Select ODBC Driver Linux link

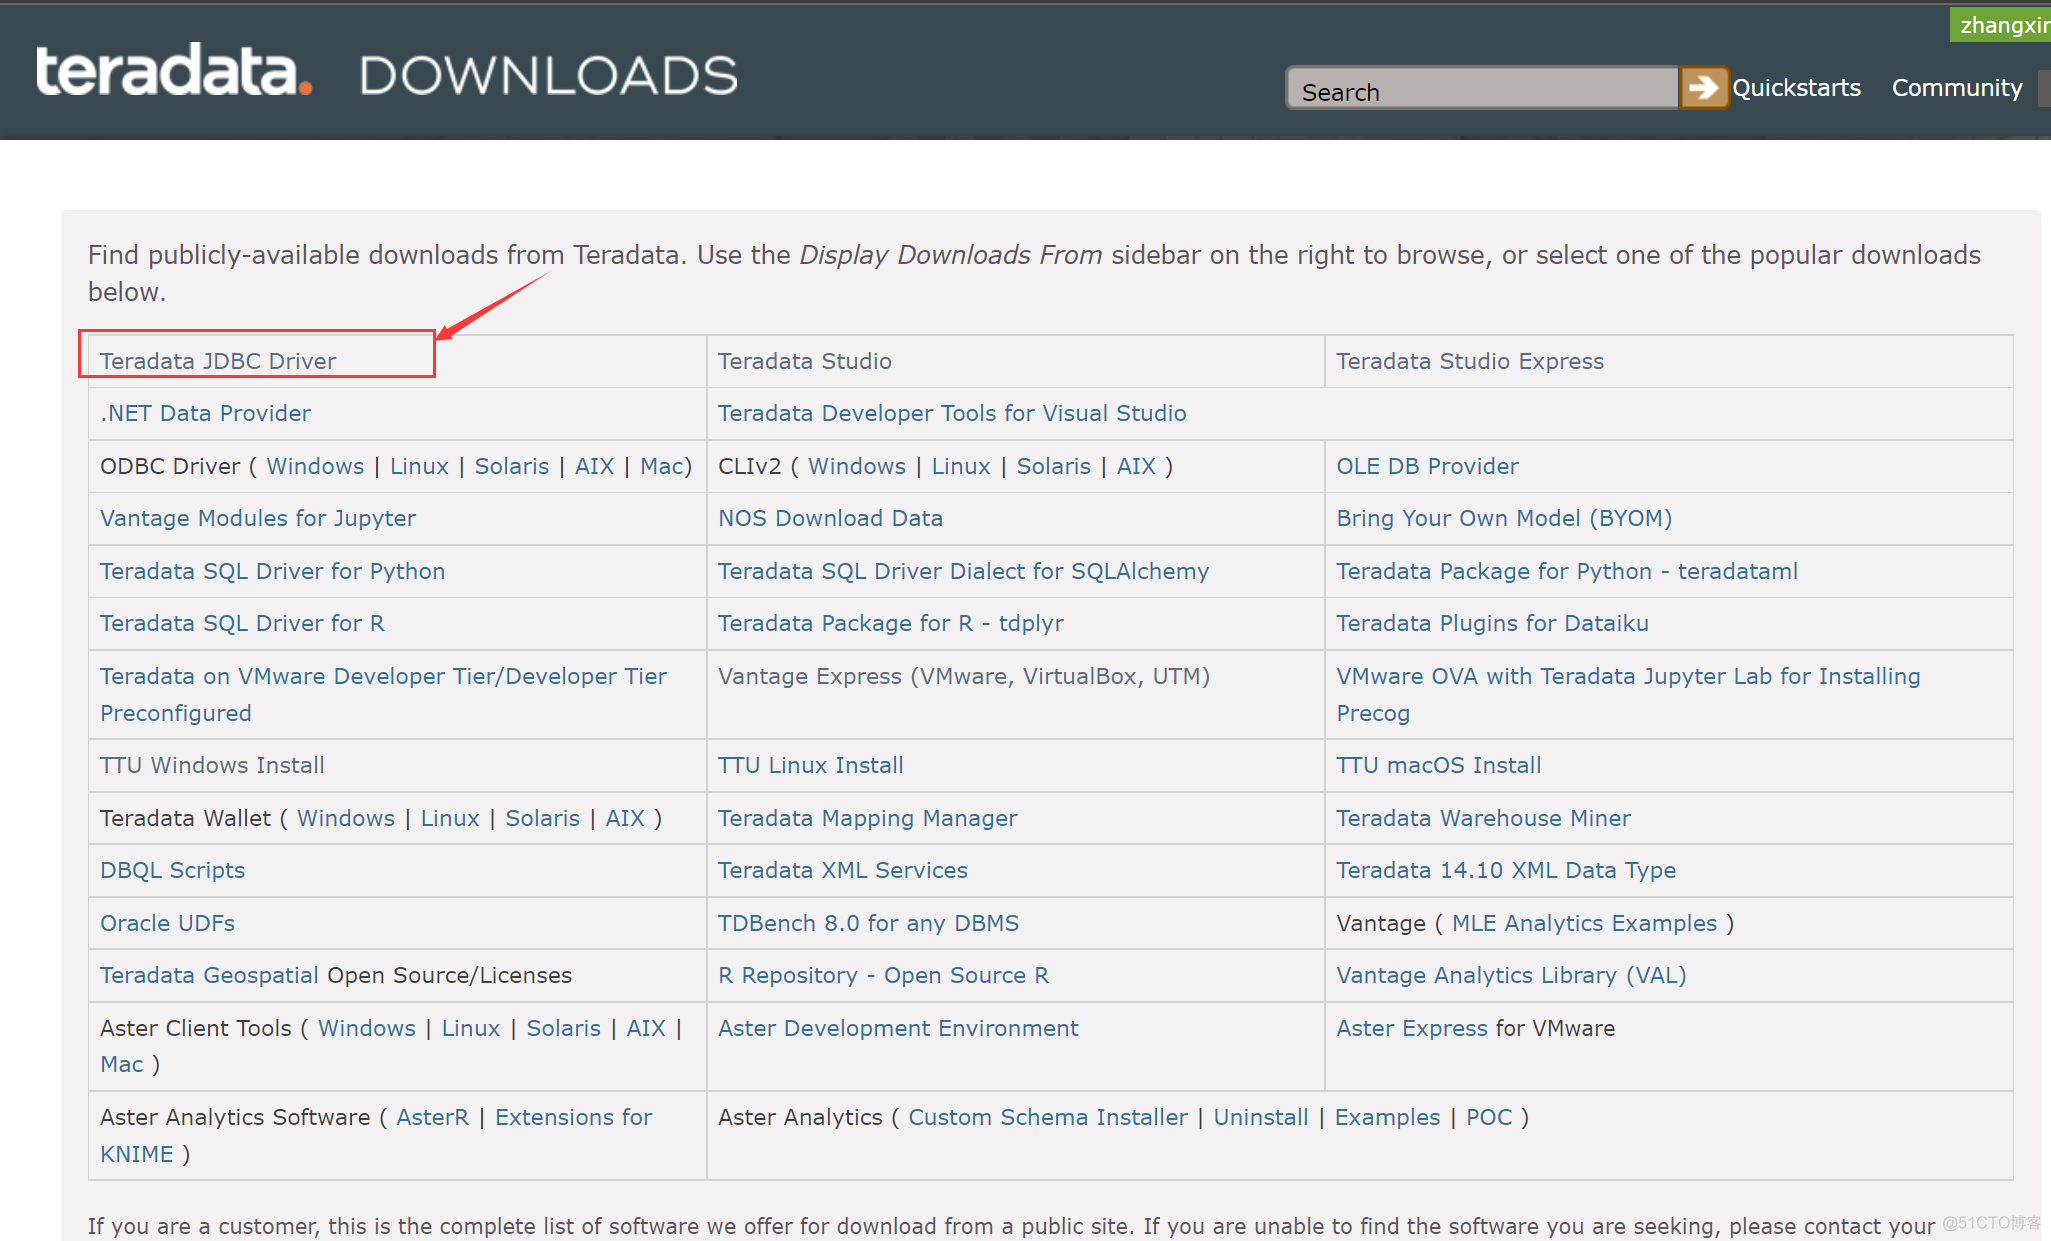(x=419, y=466)
